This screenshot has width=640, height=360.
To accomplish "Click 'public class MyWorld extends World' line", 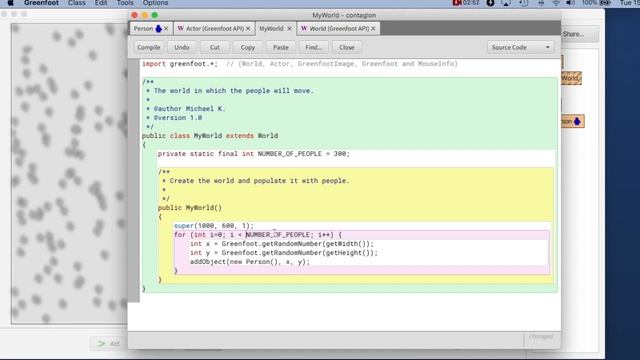I will pos(210,136).
